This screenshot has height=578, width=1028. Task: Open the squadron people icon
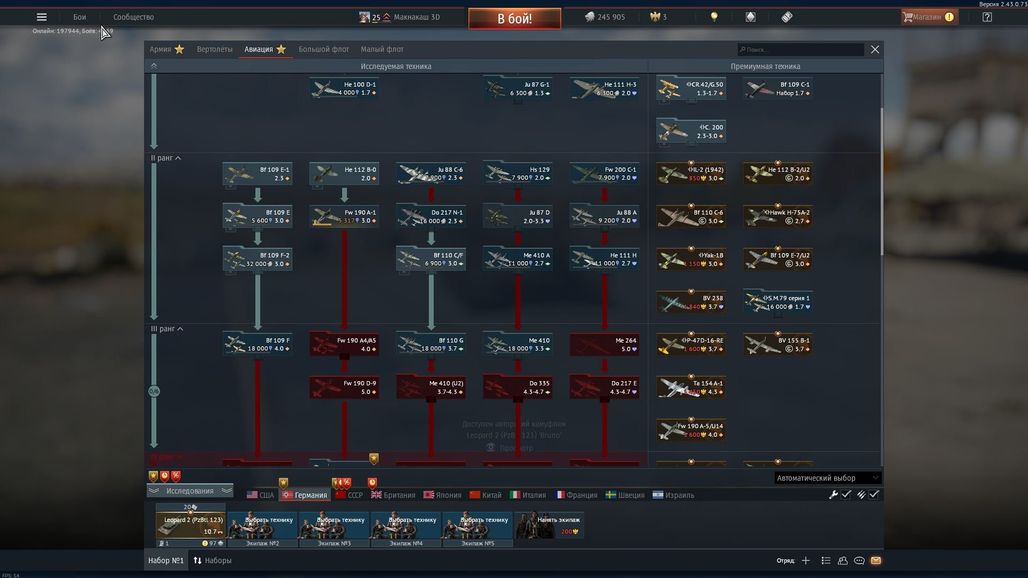pos(842,560)
